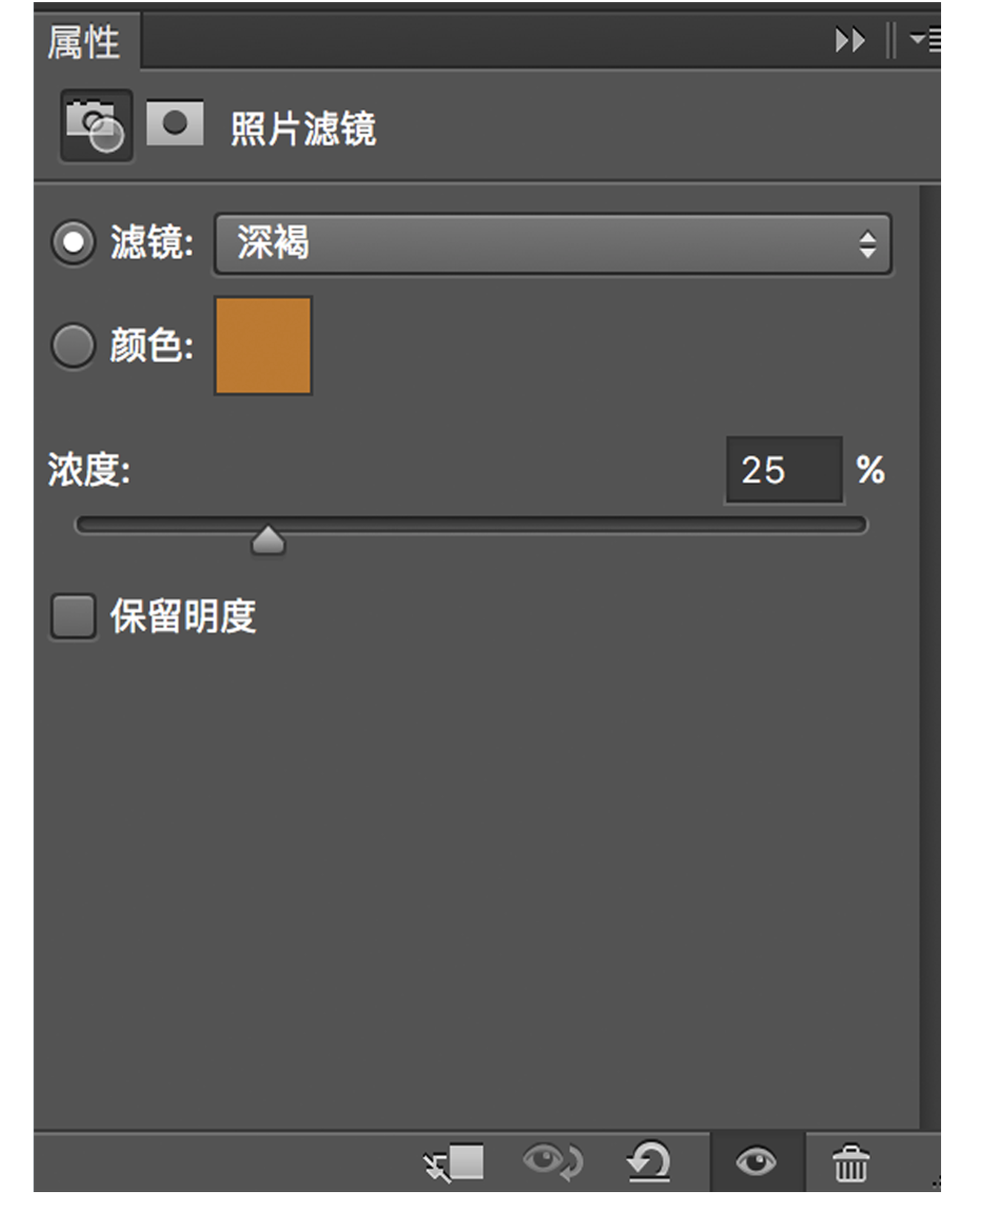The width and height of the screenshot is (984, 1218).
Task: Open the 属性 panel flyout menu
Action: [924, 40]
